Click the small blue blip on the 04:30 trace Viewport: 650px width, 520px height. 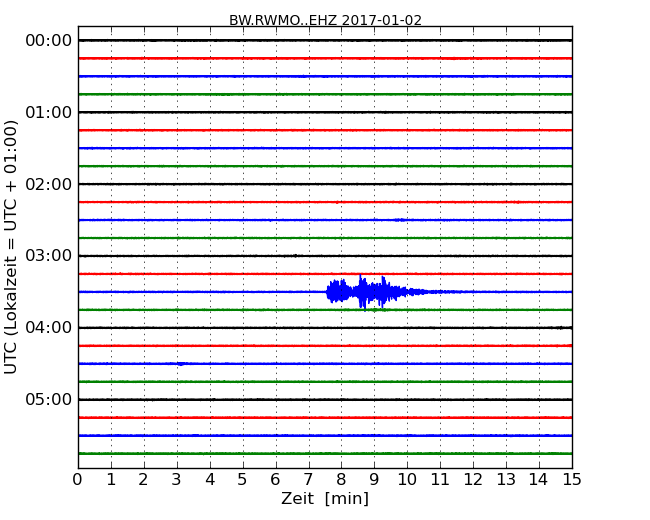[x=181, y=364]
